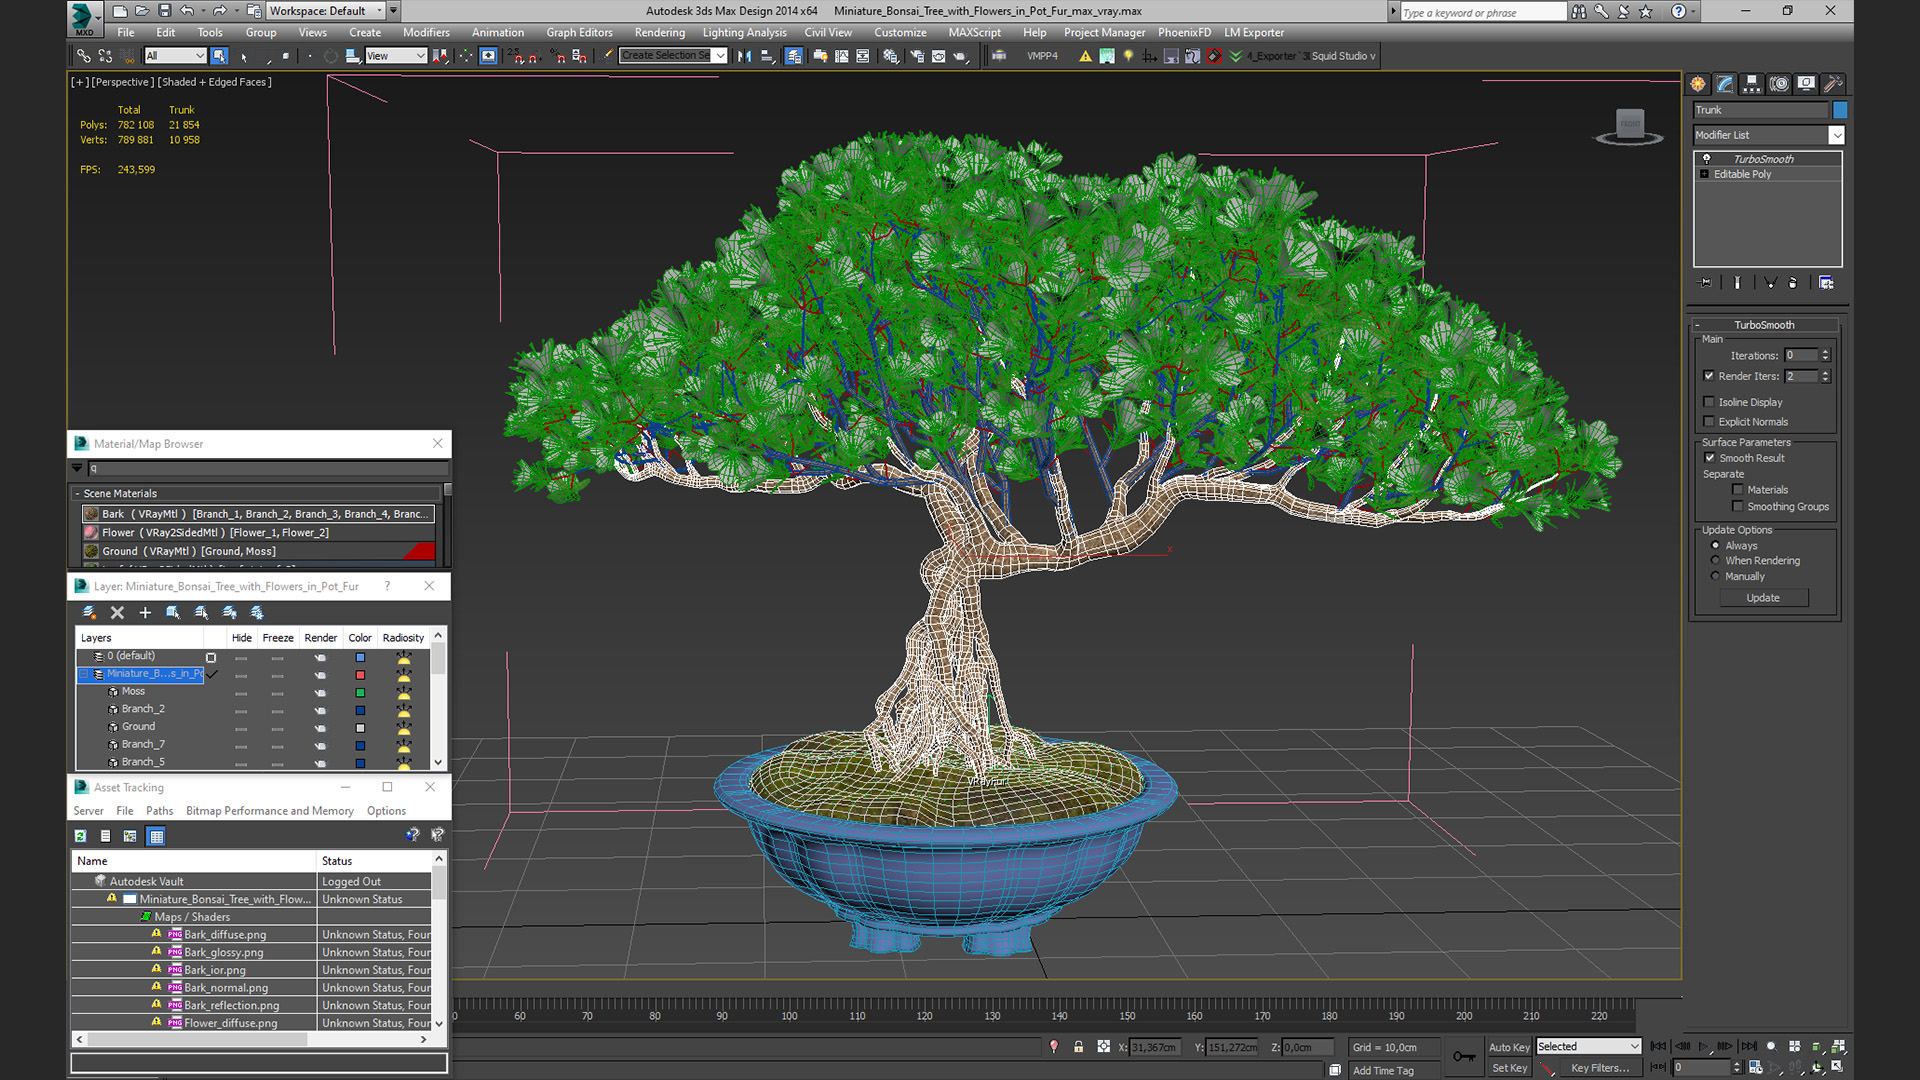This screenshot has width=1920, height=1080.
Task: Open the Motion command panel tab
Action: tap(1778, 84)
